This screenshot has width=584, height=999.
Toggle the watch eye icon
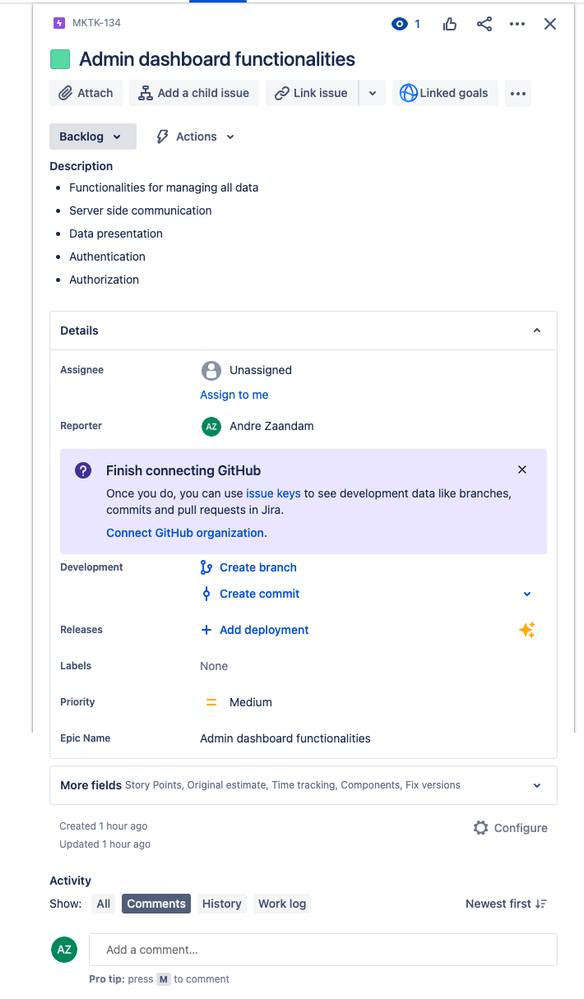click(399, 24)
